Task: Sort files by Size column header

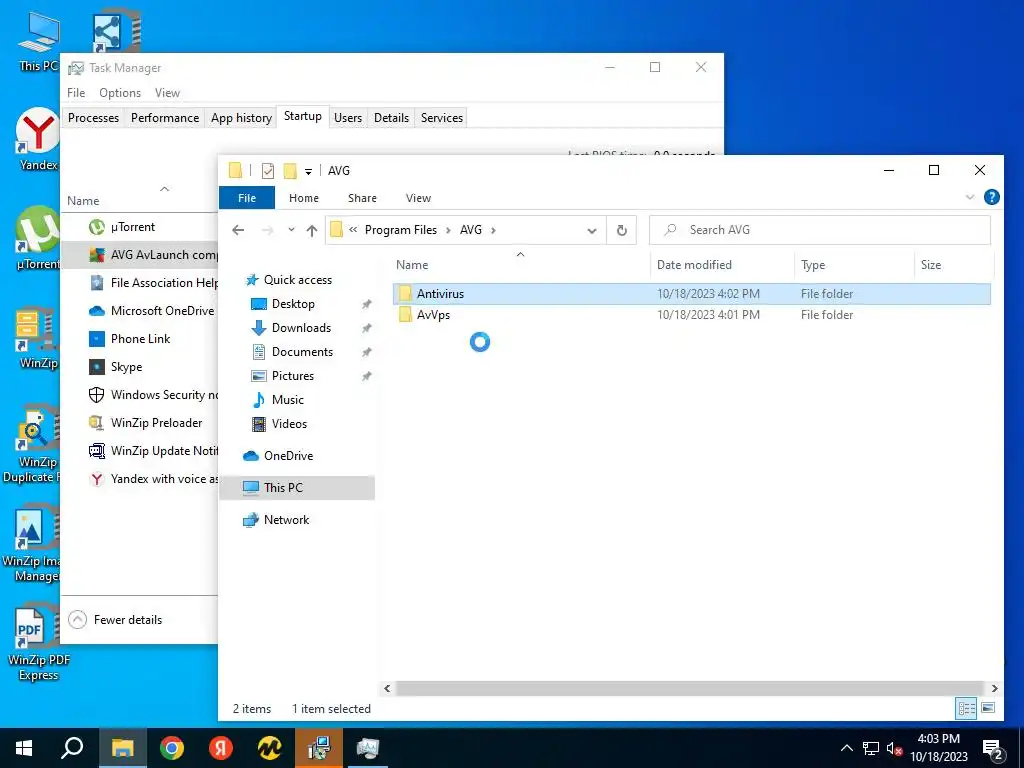Action: pyautogui.click(x=953, y=264)
